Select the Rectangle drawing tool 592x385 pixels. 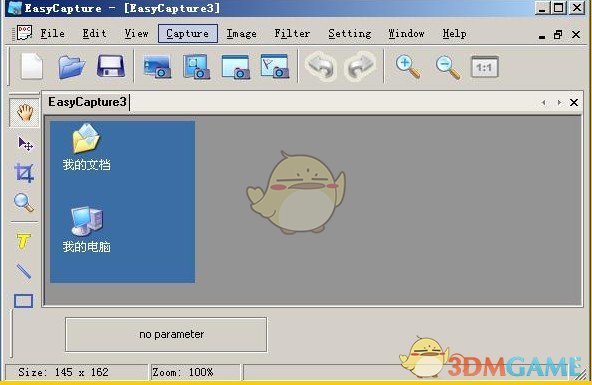tap(23, 301)
